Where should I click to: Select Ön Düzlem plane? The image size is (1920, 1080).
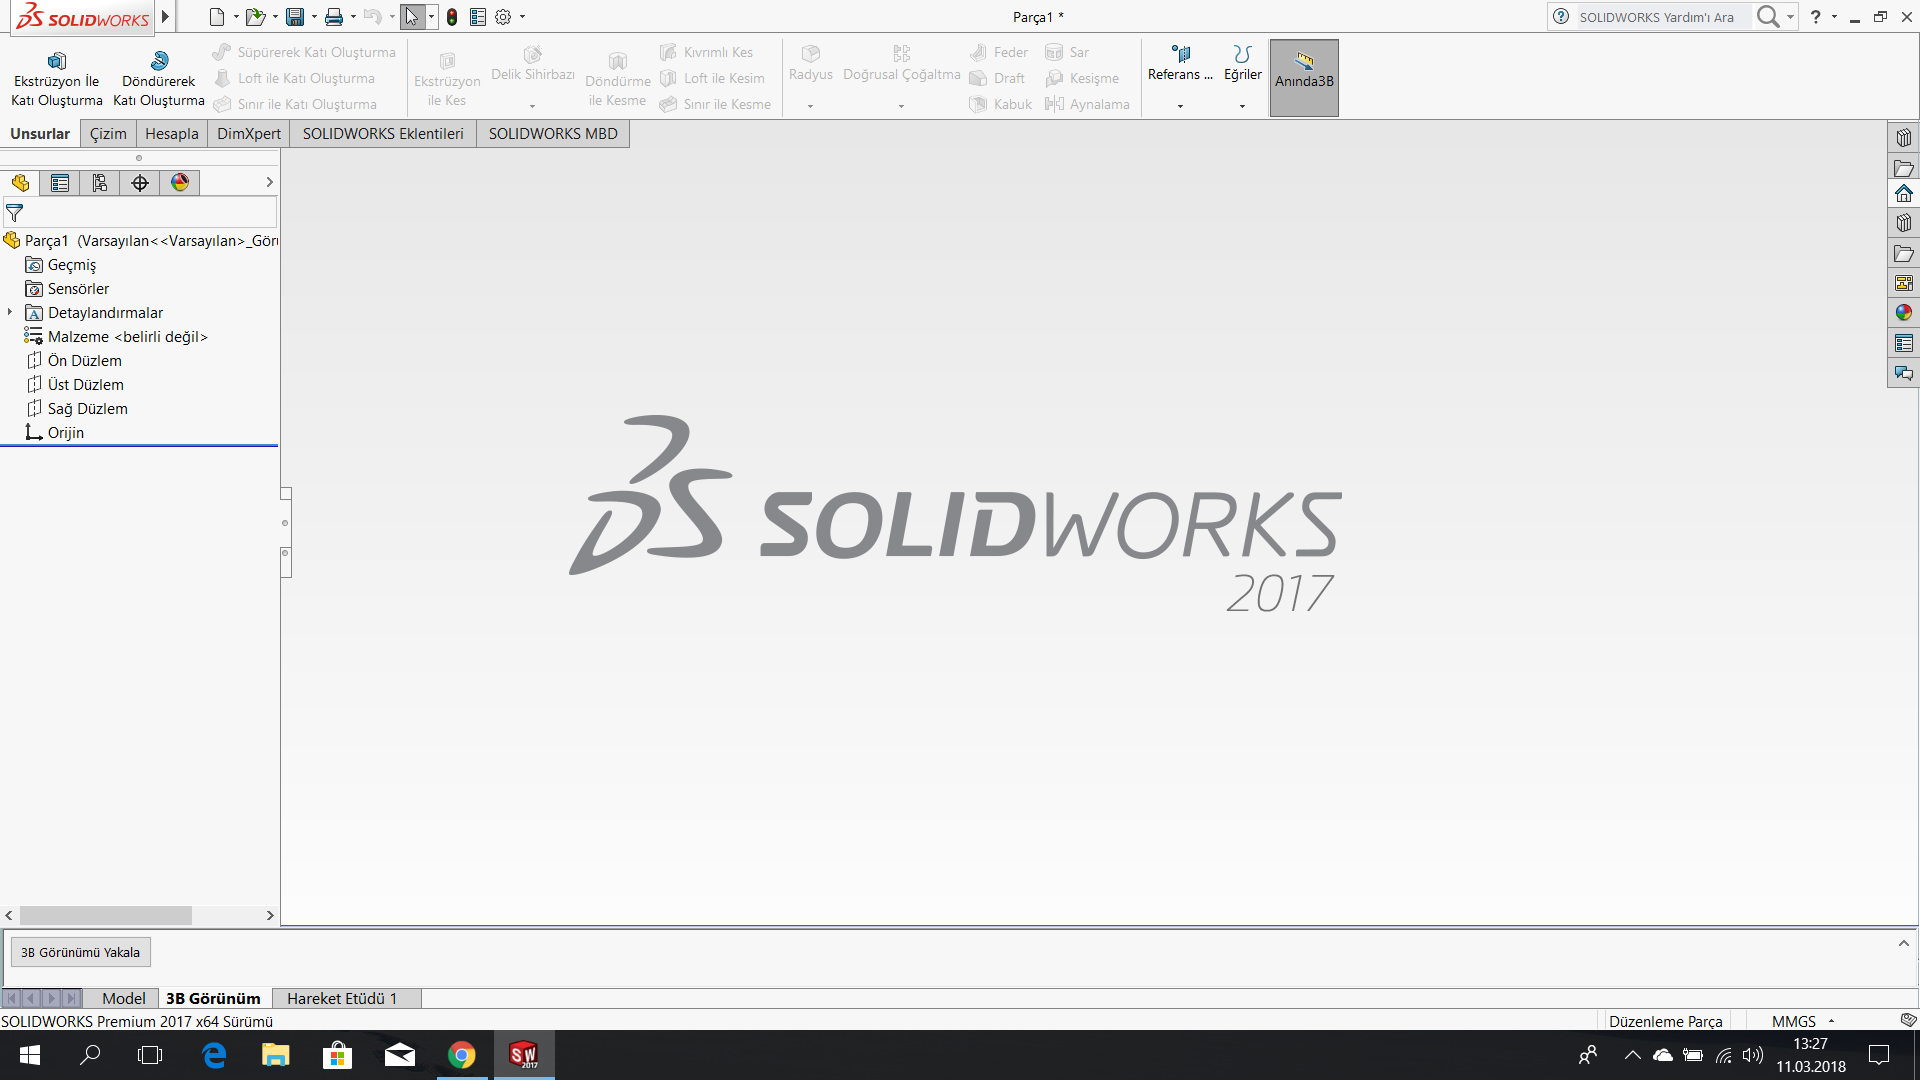click(x=84, y=361)
